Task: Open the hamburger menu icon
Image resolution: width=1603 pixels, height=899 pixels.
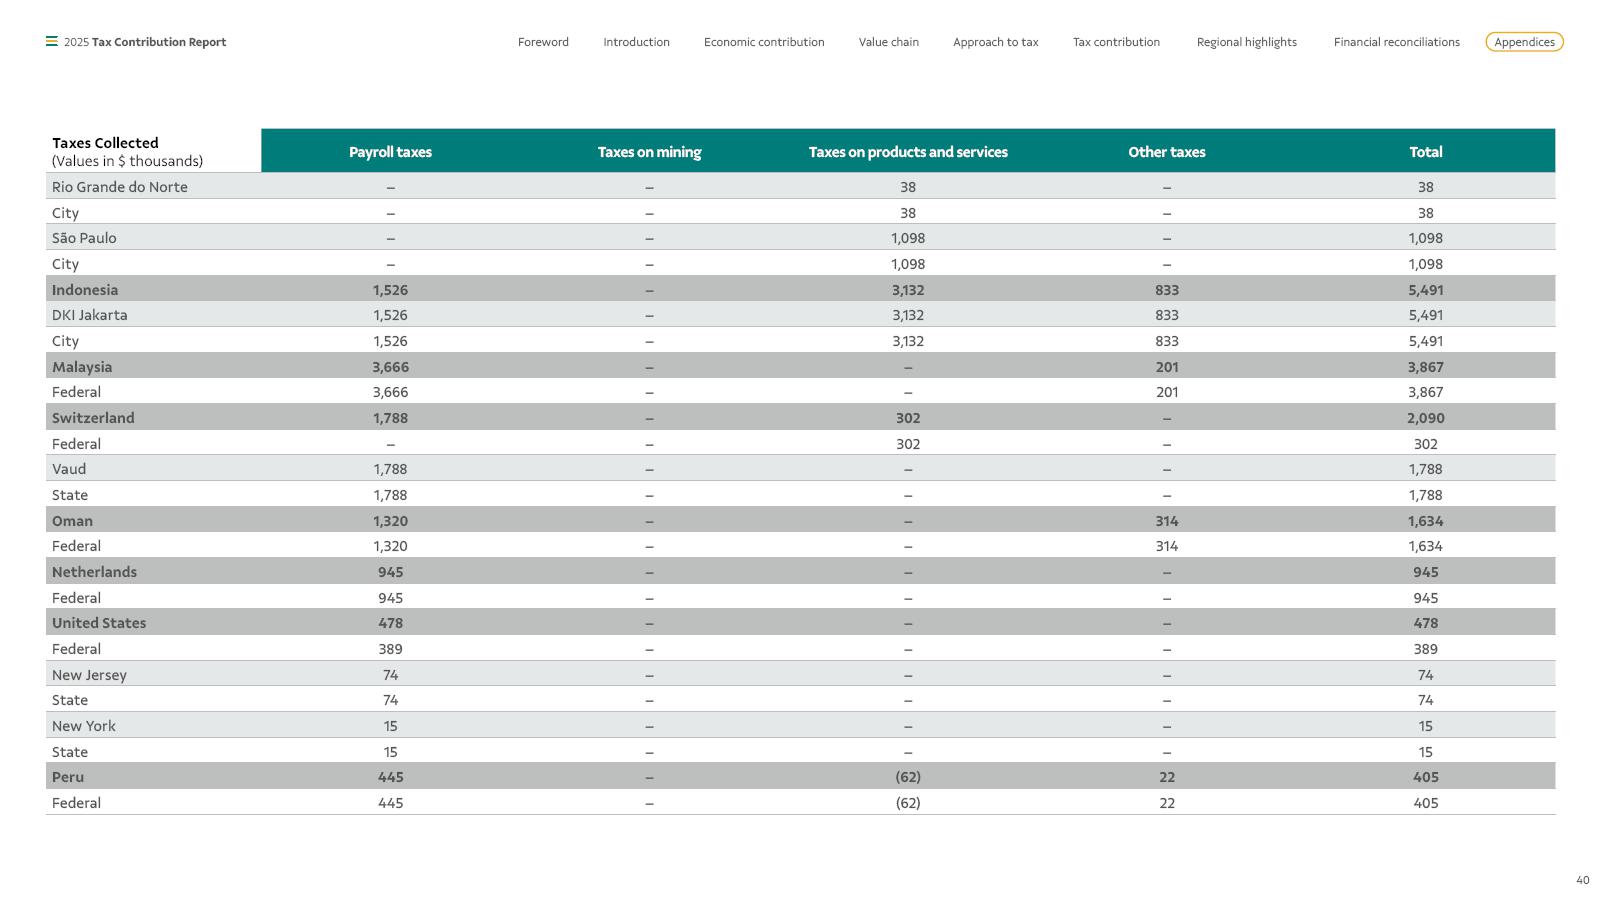Action: (x=51, y=42)
